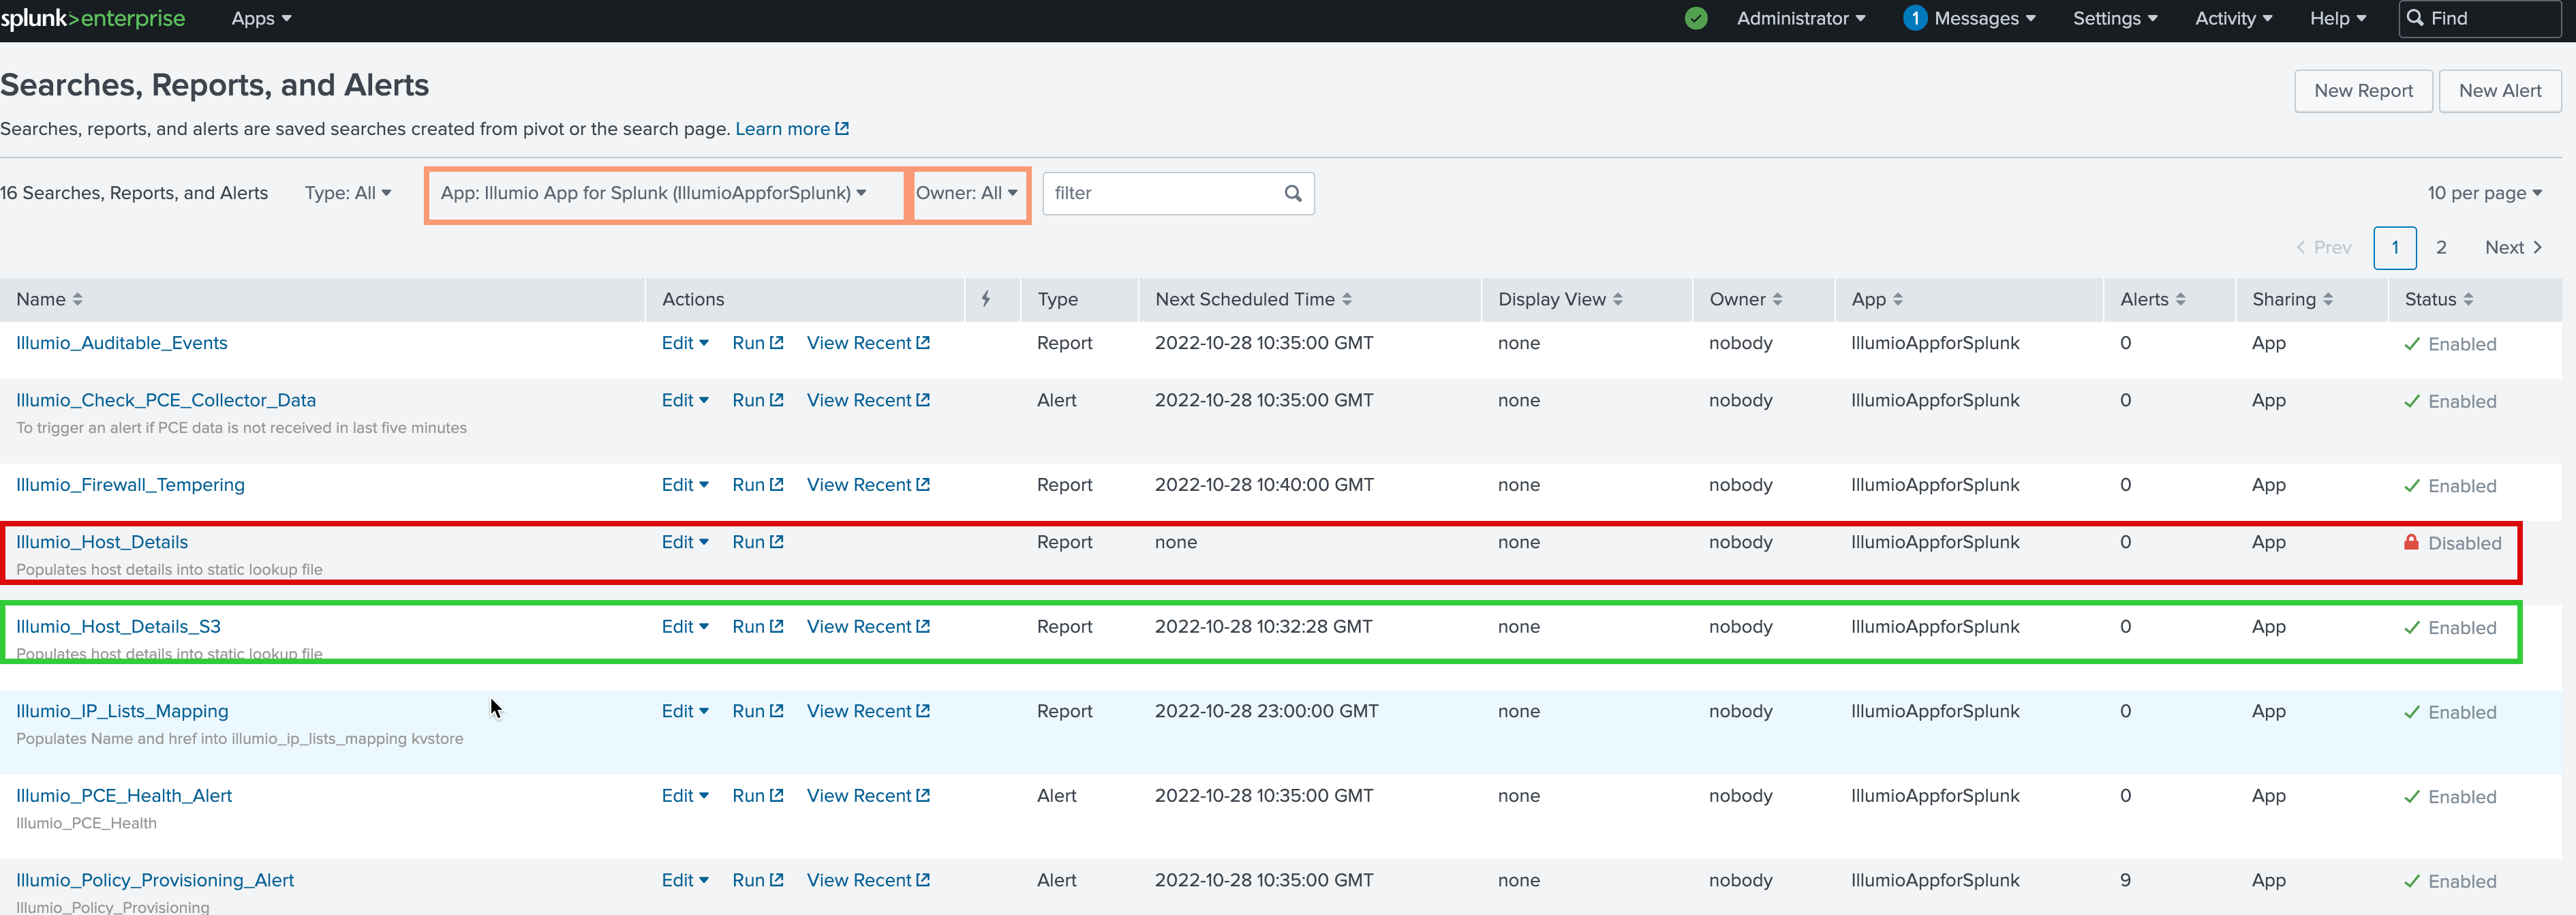Viewport: 2576px width, 915px height.
Task: Open the Settings menu
Action: coord(2115,18)
